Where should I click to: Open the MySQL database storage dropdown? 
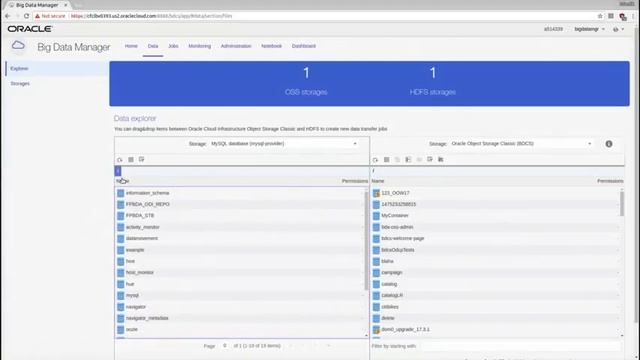[283, 144]
